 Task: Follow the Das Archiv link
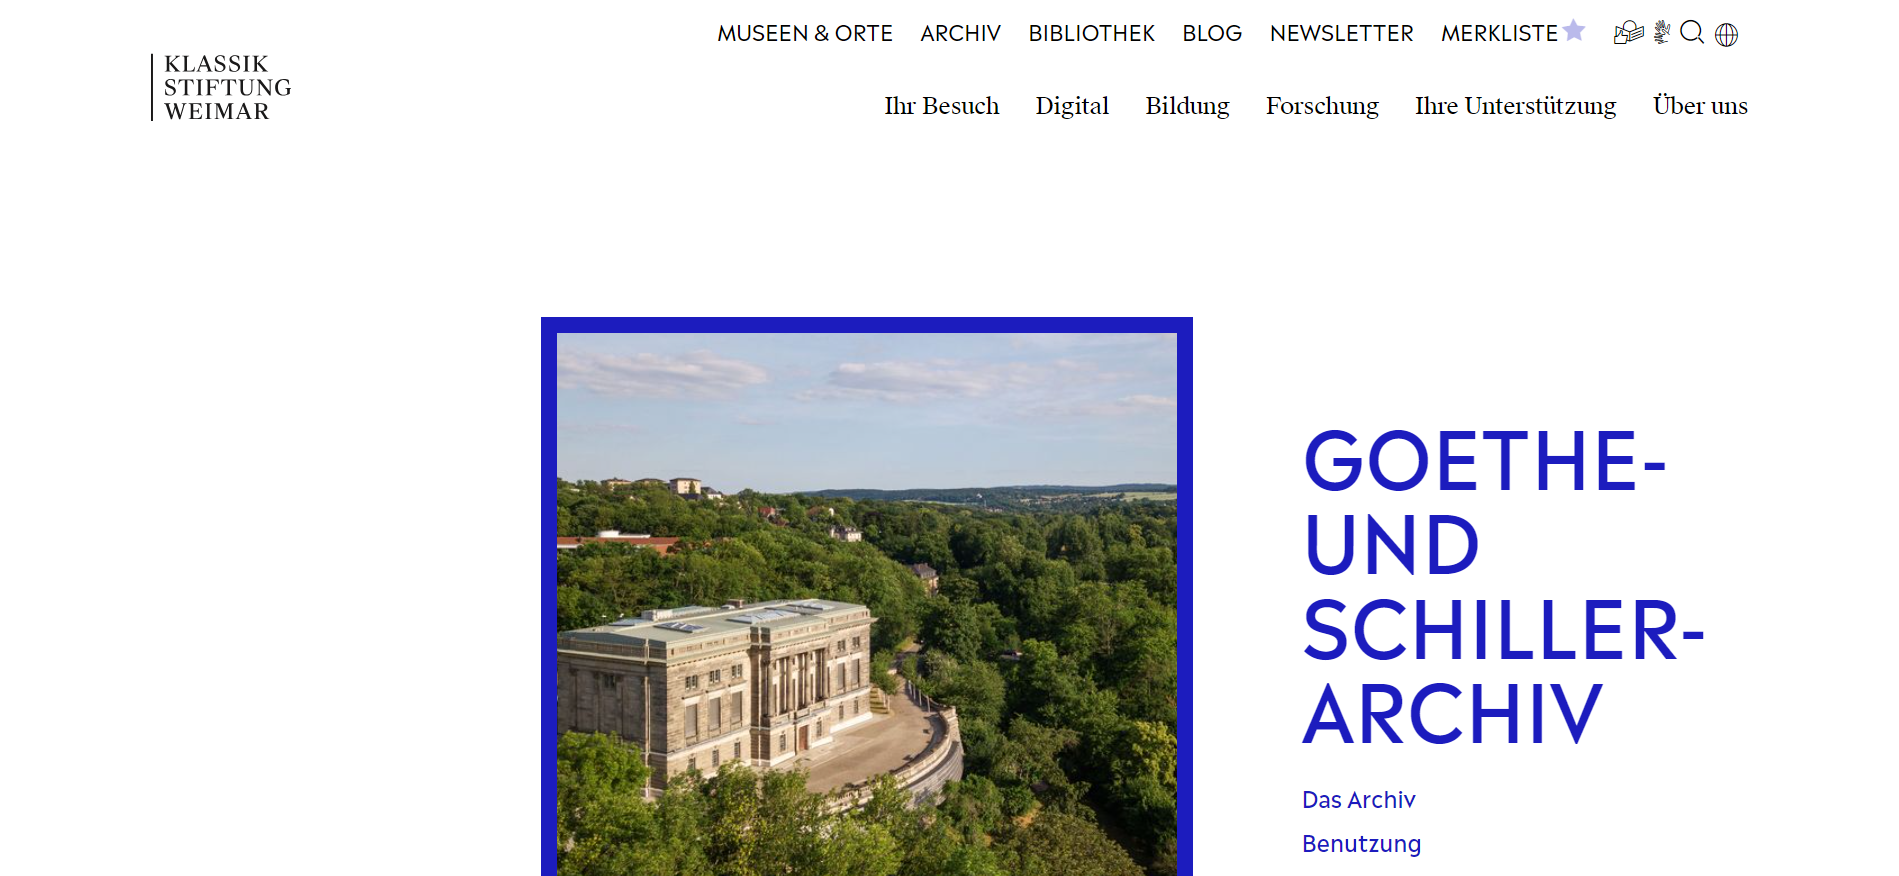[x=1358, y=800]
